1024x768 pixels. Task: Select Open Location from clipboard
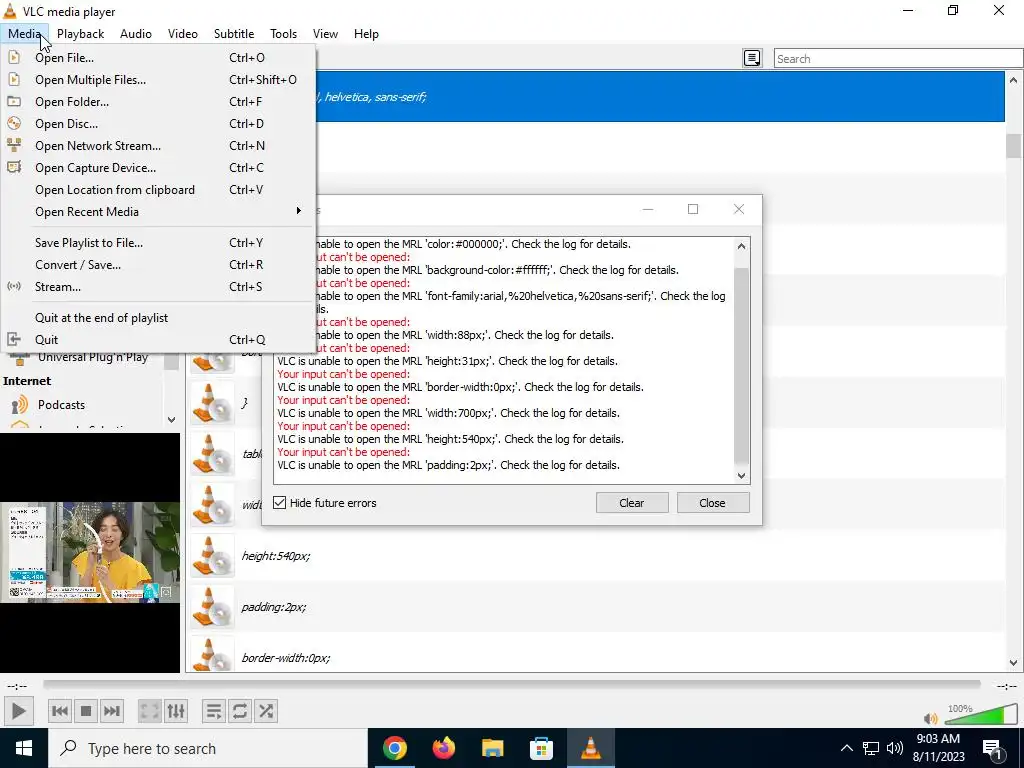tap(159, 189)
